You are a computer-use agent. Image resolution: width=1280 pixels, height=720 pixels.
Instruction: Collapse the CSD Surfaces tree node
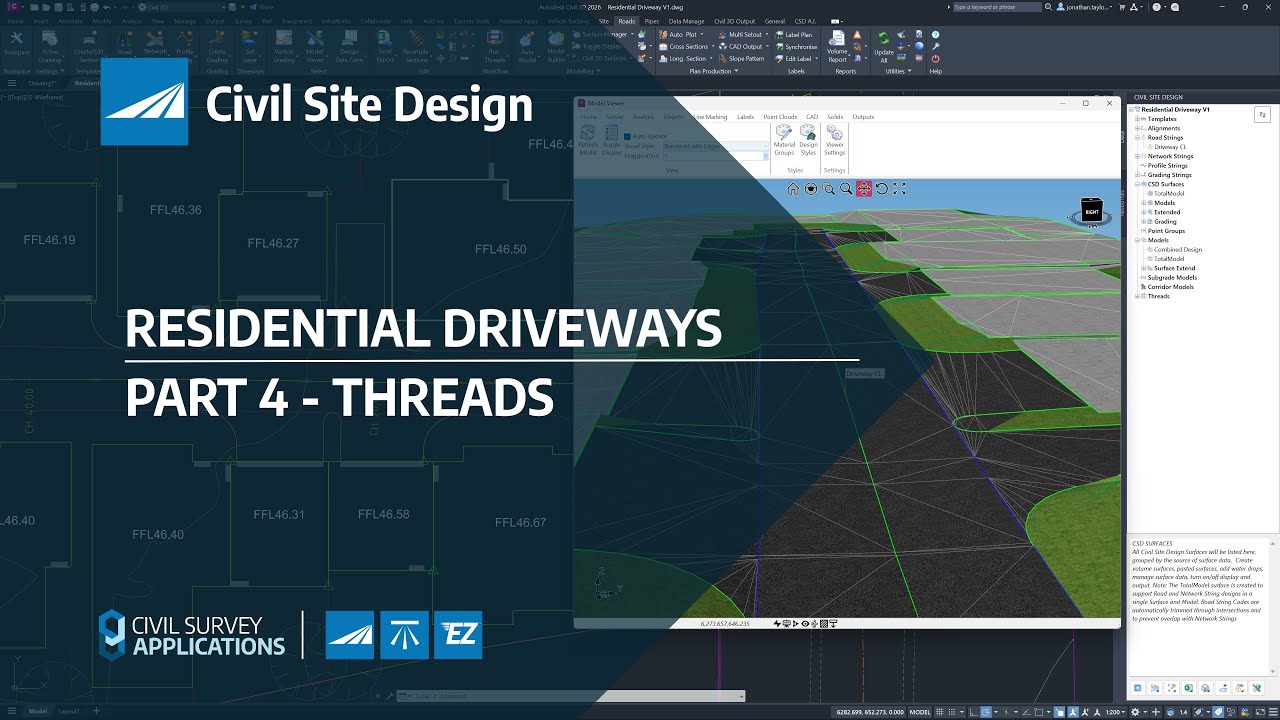click(1139, 184)
